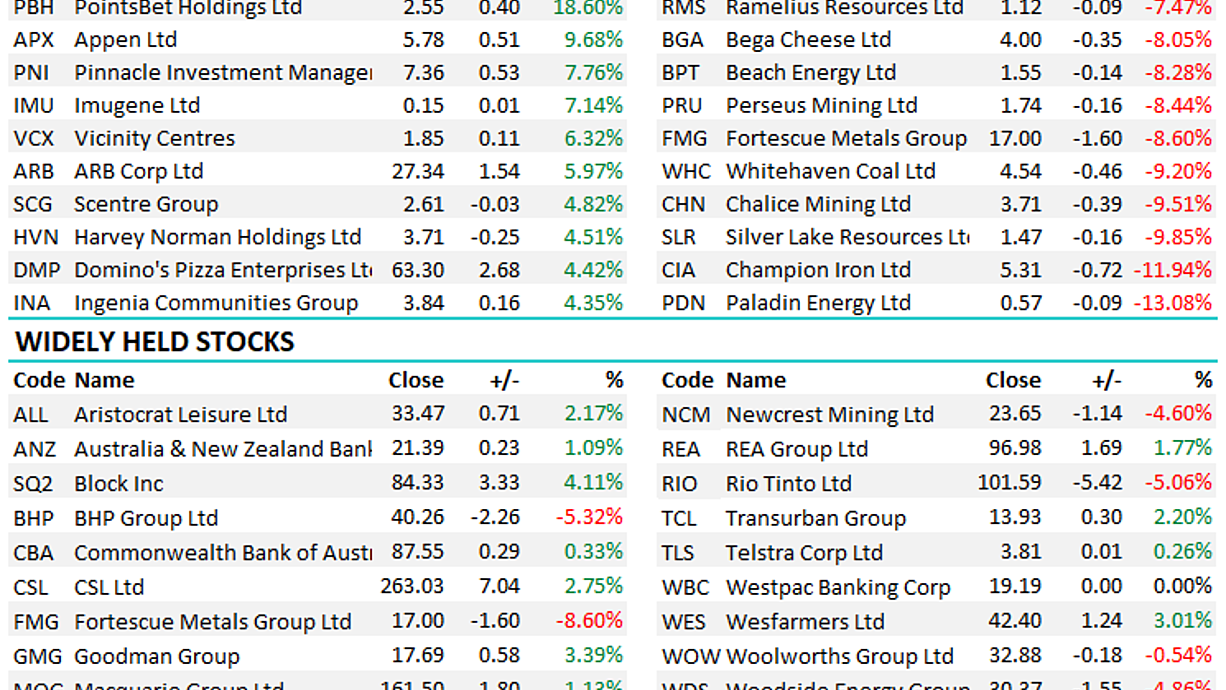This screenshot has height=690, width=1226.
Task: Select Aristocrat's 33.47 close price
Action: point(418,414)
